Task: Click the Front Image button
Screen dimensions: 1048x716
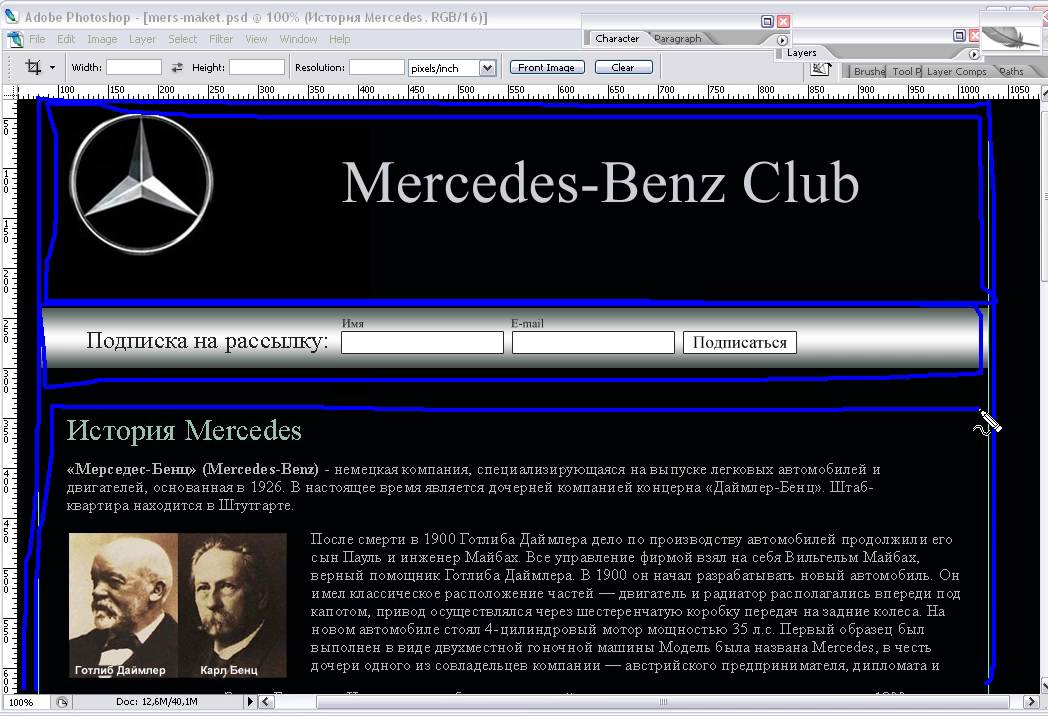Action: (547, 68)
